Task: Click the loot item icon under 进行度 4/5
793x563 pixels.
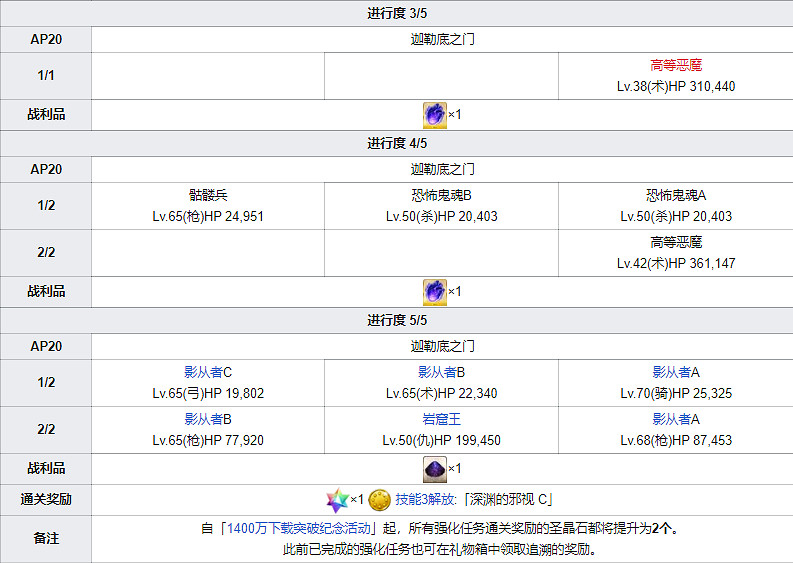Action: 434,292
